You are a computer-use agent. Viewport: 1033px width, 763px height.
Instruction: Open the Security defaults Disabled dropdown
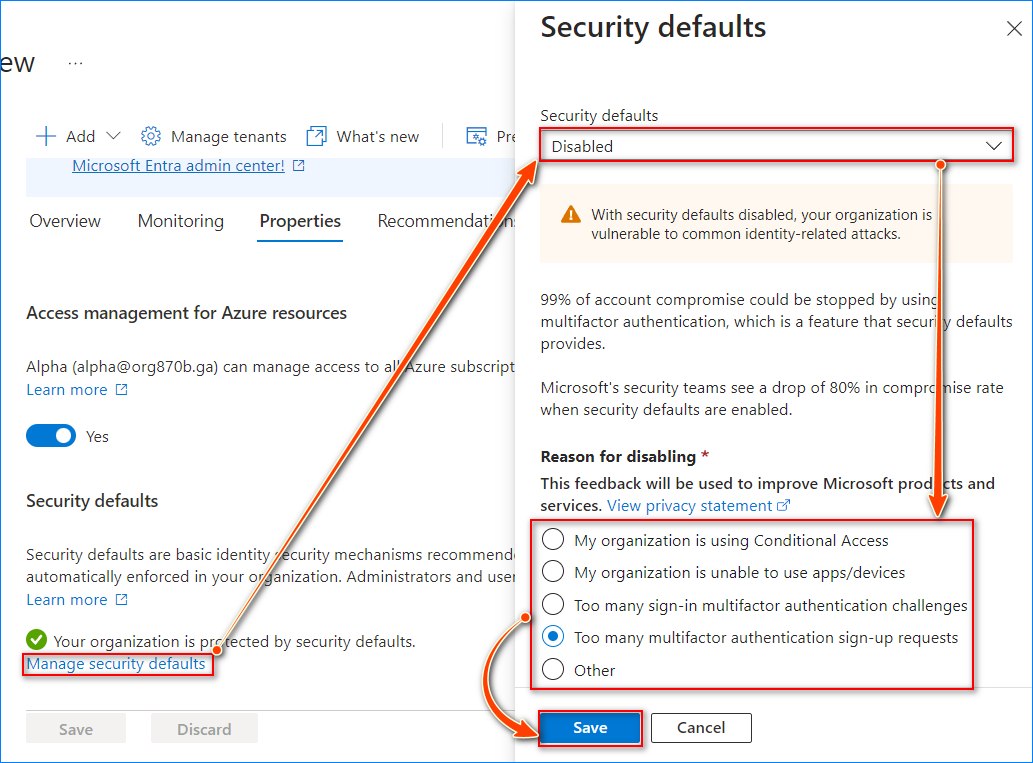[776, 146]
